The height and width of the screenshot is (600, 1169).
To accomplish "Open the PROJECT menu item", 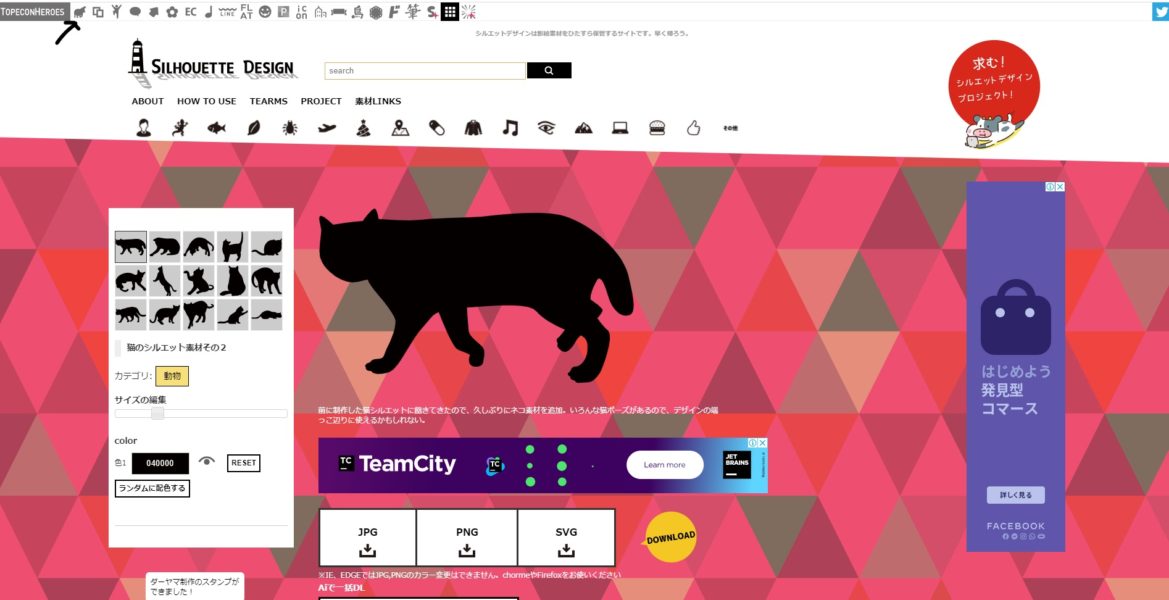I will point(321,101).
